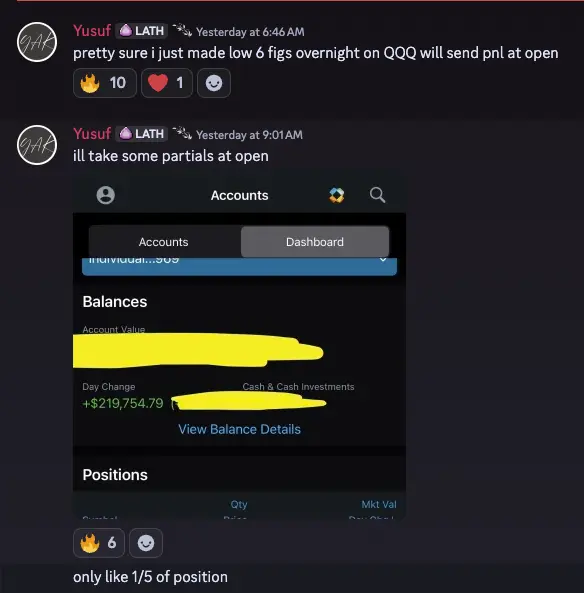Click the Yusuf username on the first message

92,31
